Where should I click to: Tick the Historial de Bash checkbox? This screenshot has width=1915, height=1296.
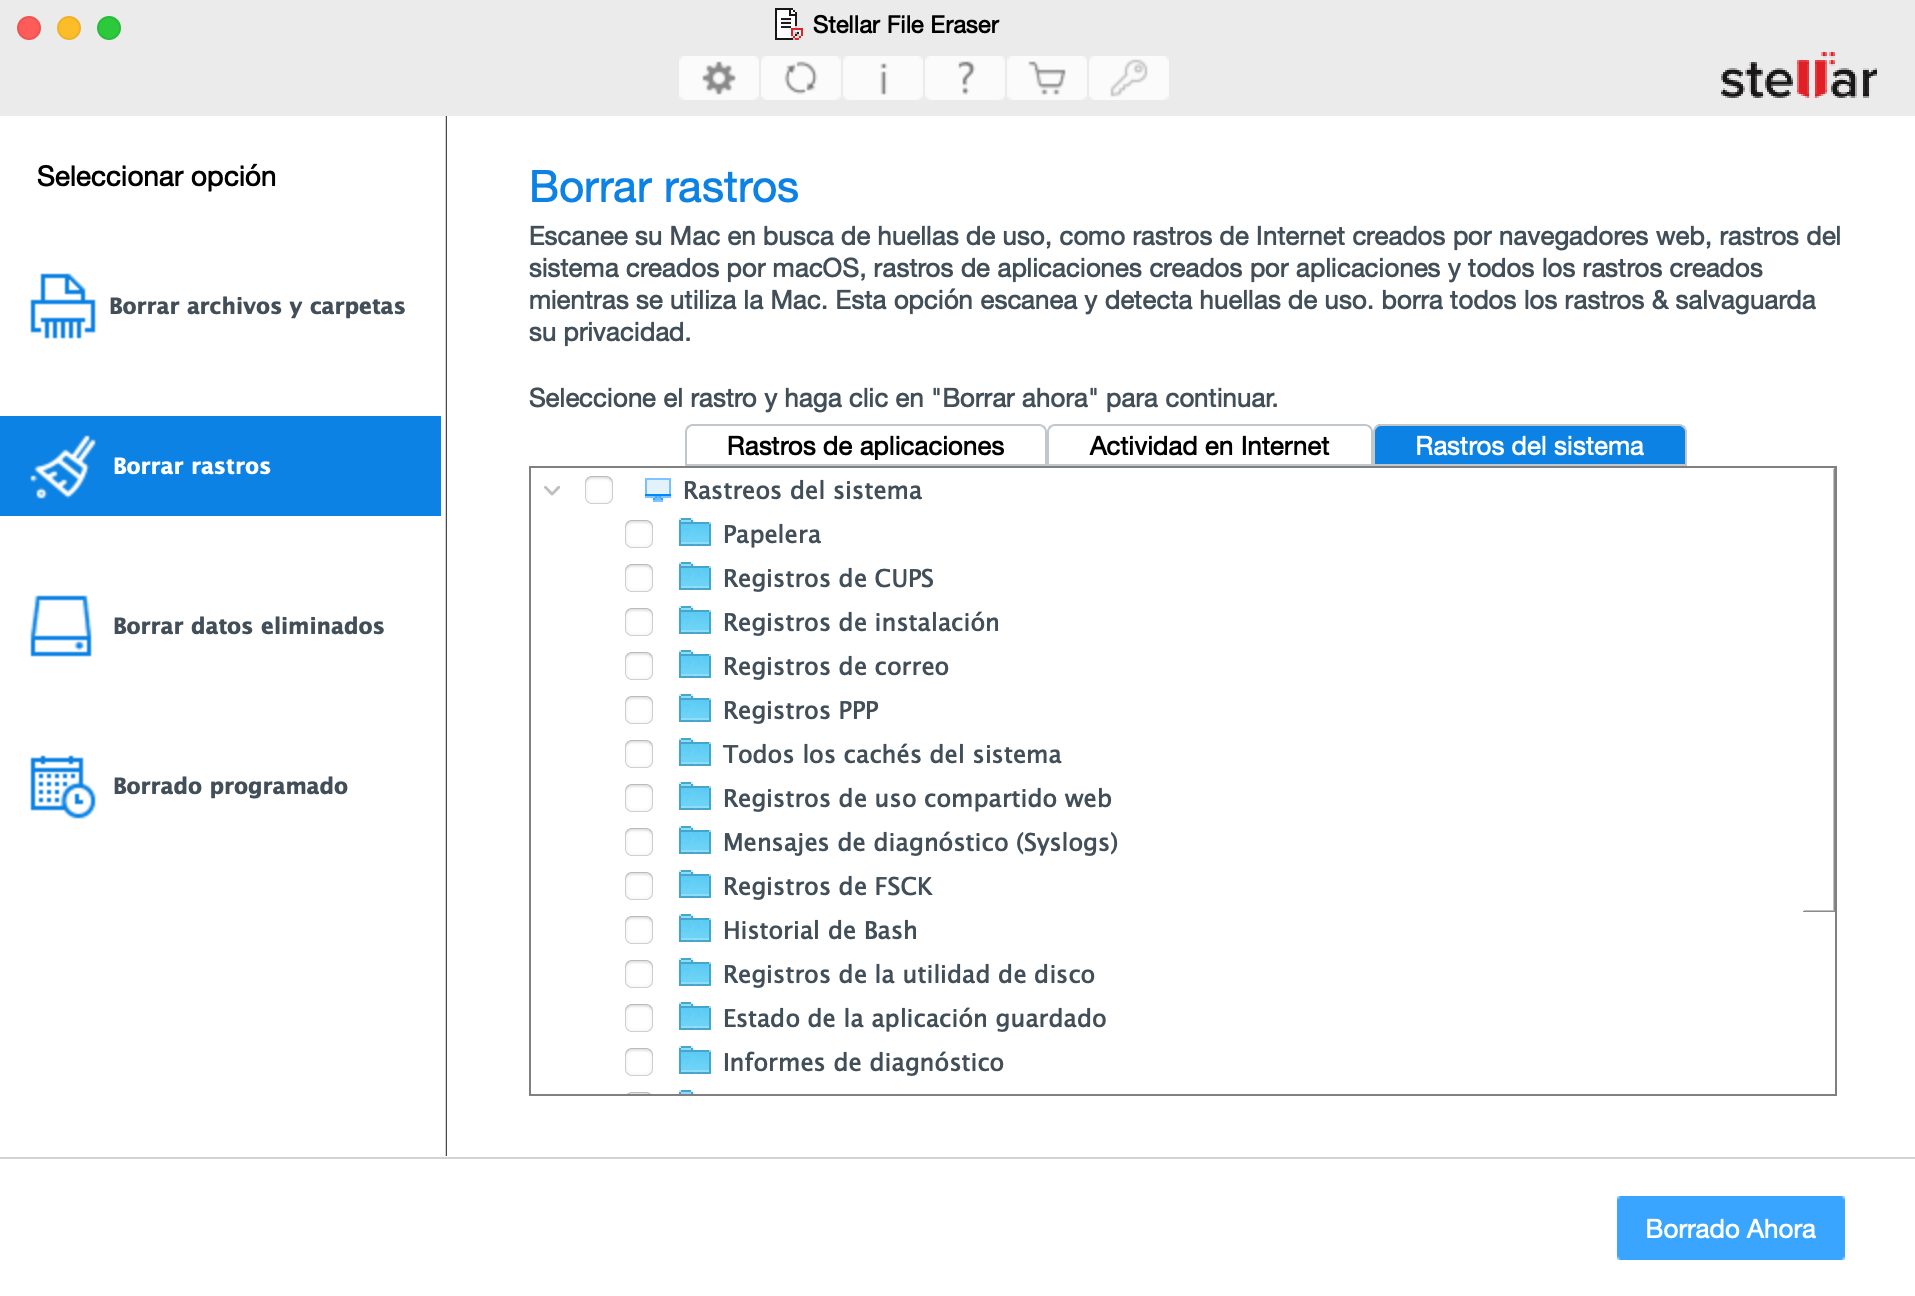tap(639, 930)
